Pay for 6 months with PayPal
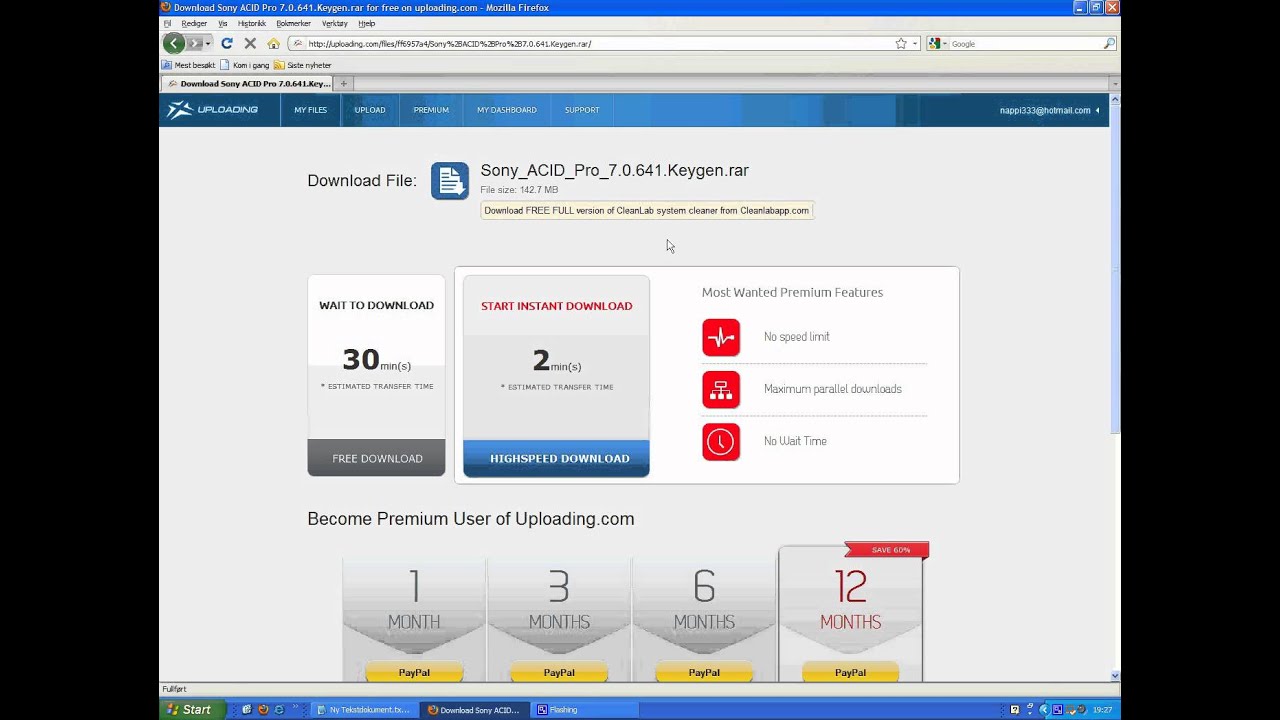 (x=704, y=672)
